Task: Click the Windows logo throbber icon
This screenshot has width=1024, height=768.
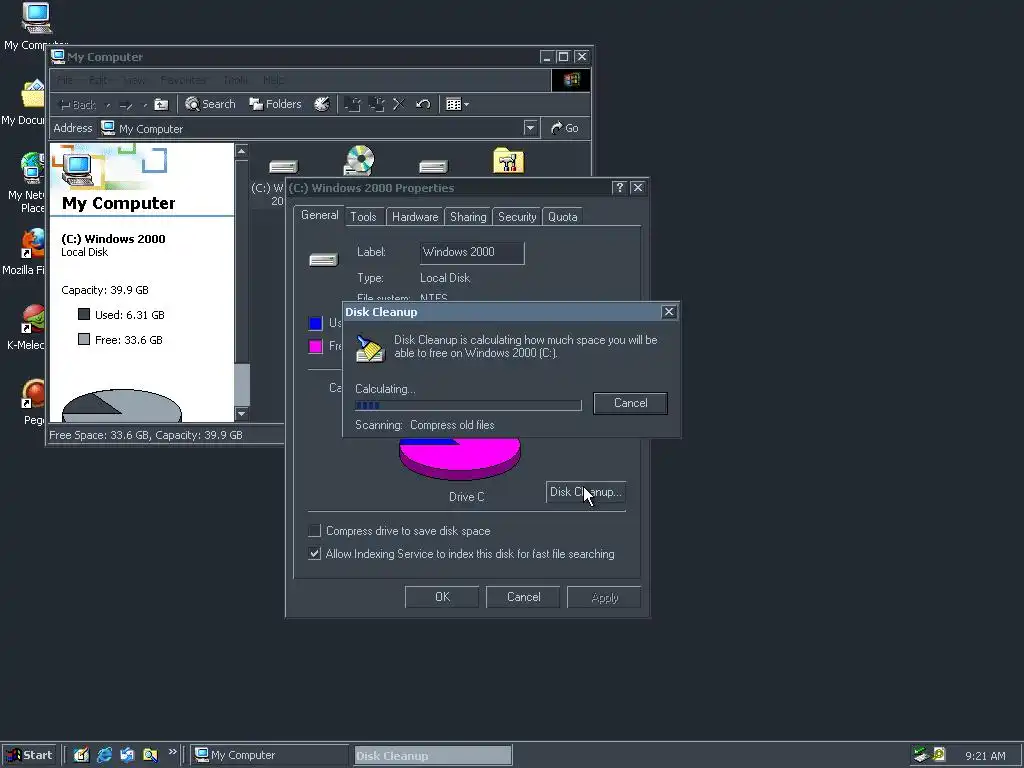Action: [x=571, y=80]
